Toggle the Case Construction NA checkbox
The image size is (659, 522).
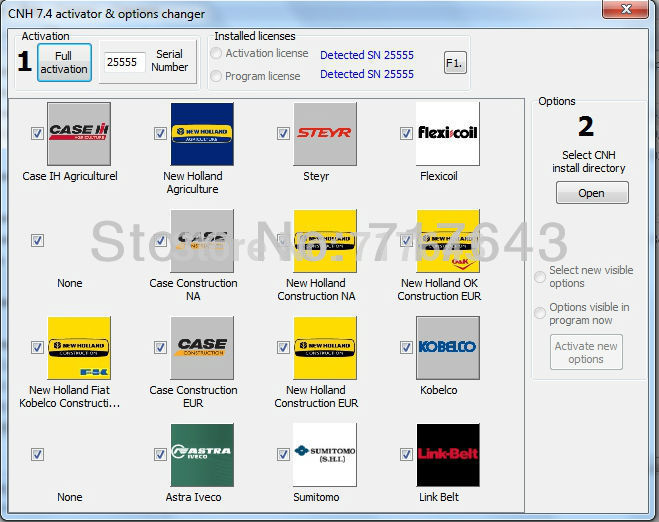tap(160, 240)
